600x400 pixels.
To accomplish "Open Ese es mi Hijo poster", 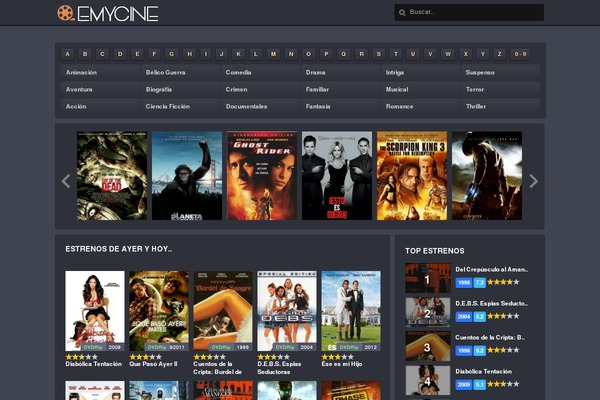I will (x=351, y=311).
